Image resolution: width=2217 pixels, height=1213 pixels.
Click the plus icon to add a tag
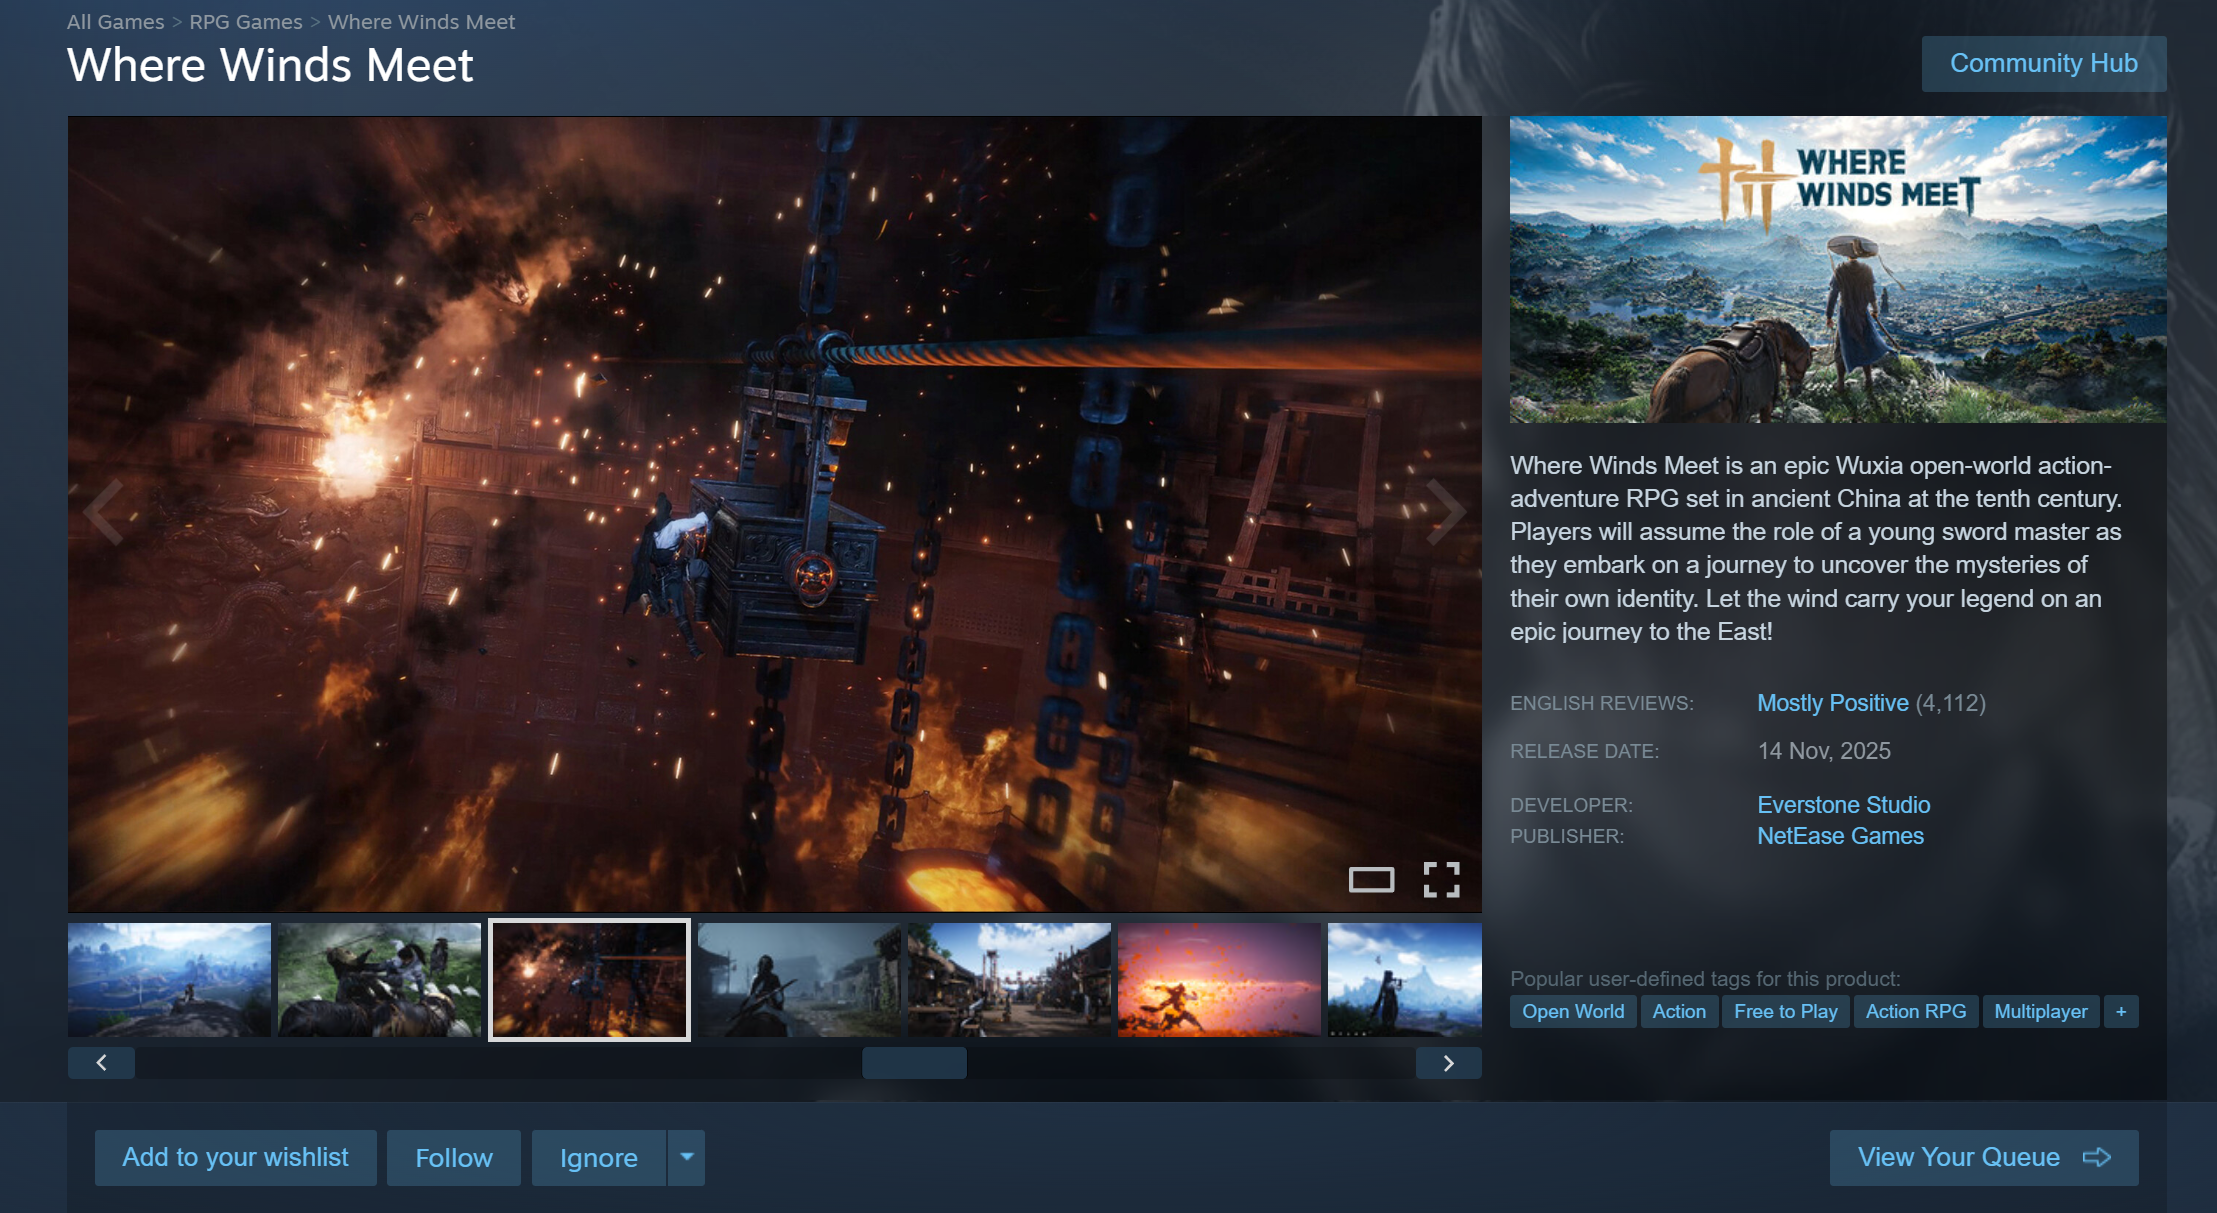tap(2120, 1011)
